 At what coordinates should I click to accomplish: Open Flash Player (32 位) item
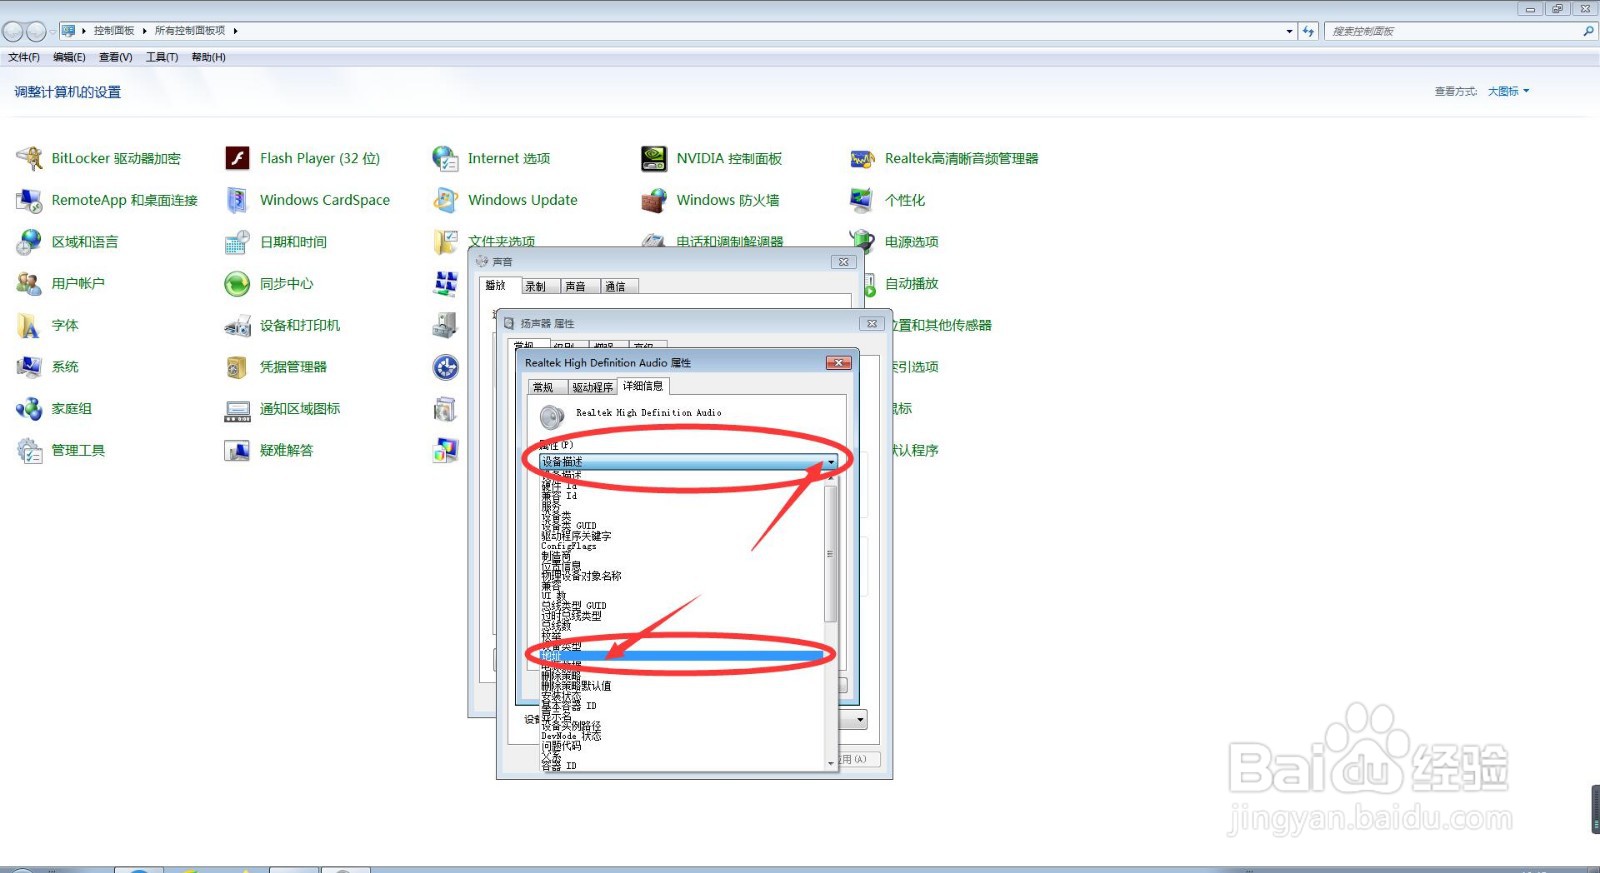point(302,158)
